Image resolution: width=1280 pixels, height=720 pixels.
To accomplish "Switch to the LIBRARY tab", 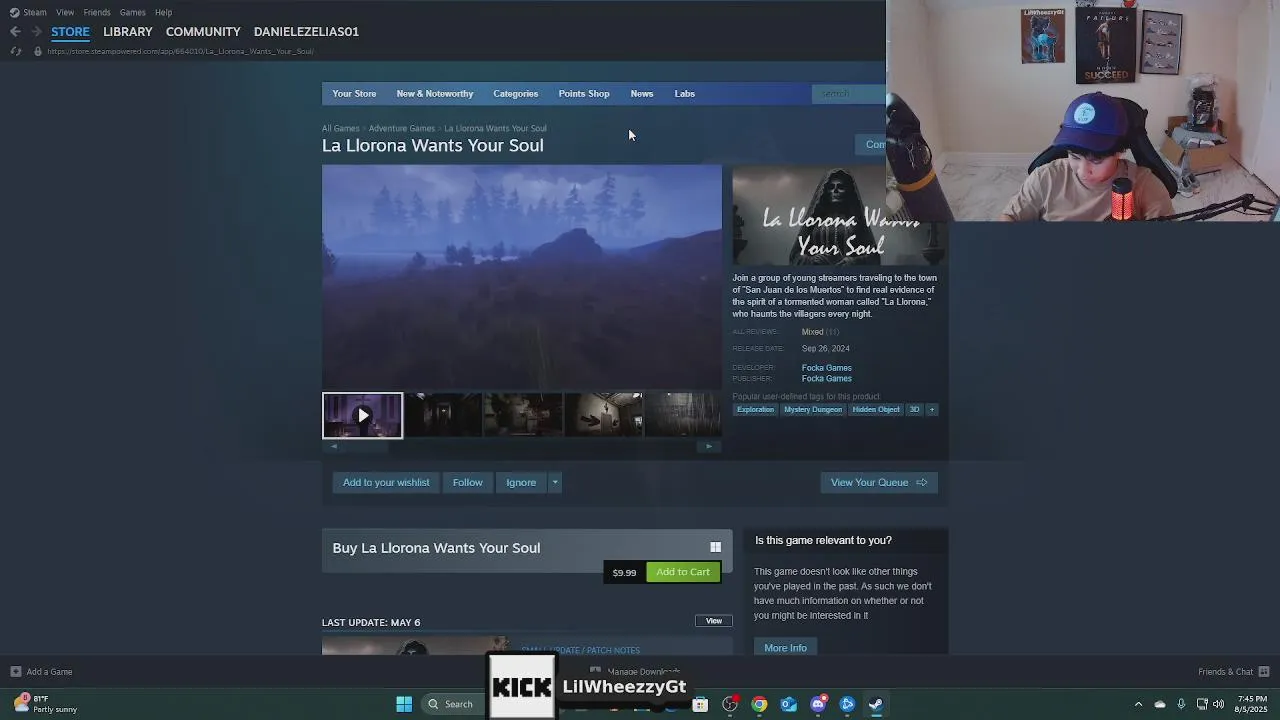I will click(128, 32).
